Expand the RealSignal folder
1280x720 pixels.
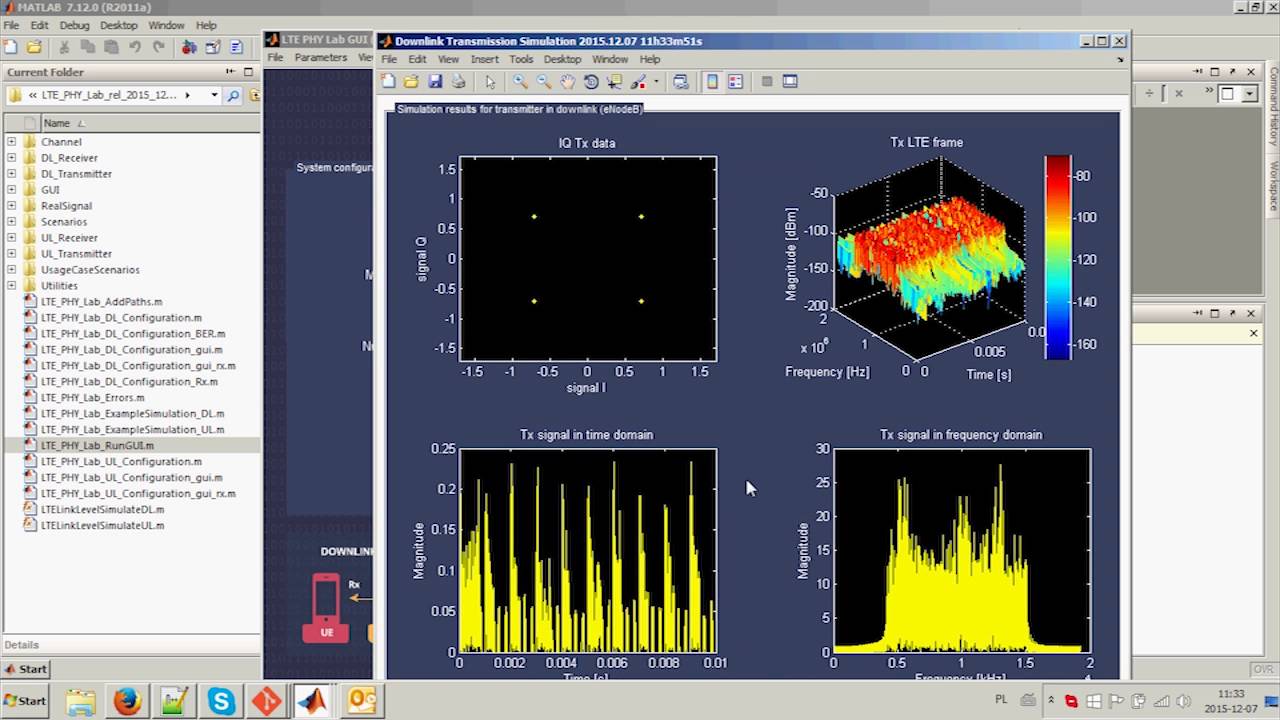[x=12, y=206]
